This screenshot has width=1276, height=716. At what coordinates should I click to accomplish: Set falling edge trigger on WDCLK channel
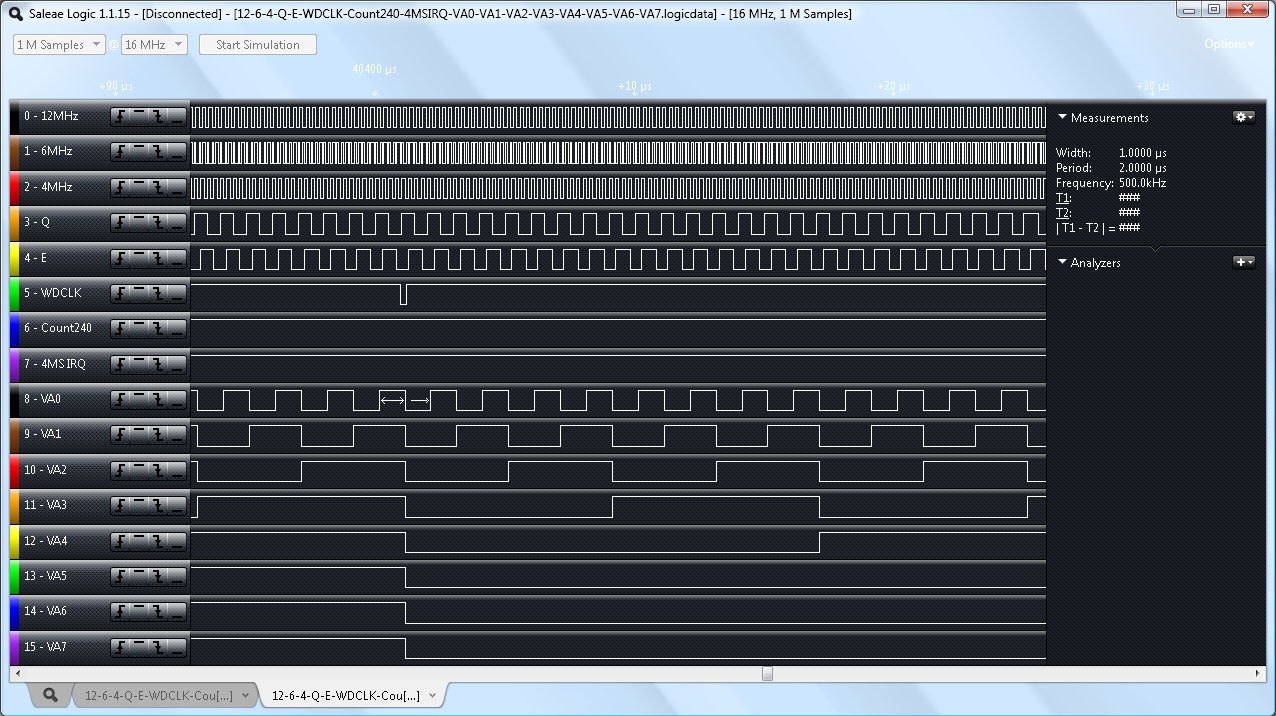(158, 293)
